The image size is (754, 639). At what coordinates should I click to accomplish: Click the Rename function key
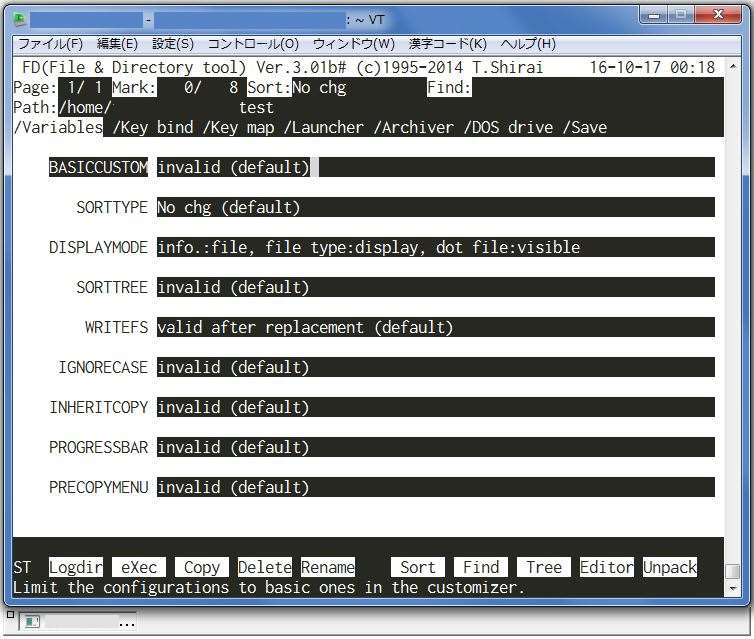pyautogui.click(x=328, y=567)
